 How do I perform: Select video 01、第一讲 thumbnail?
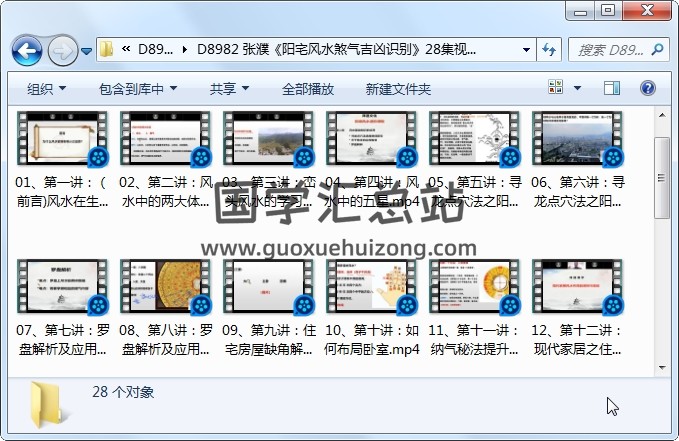pyautogui.click(x=62, y=139)
